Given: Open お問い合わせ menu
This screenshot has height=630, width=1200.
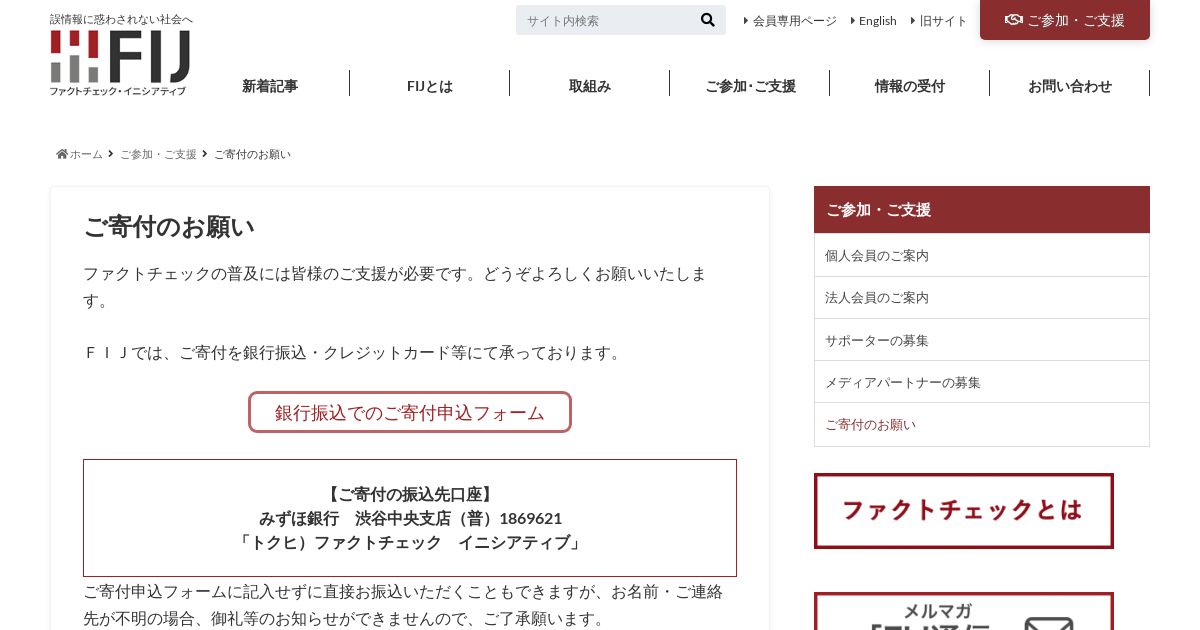Looking at the screenshot, I should coord(1070,86).
